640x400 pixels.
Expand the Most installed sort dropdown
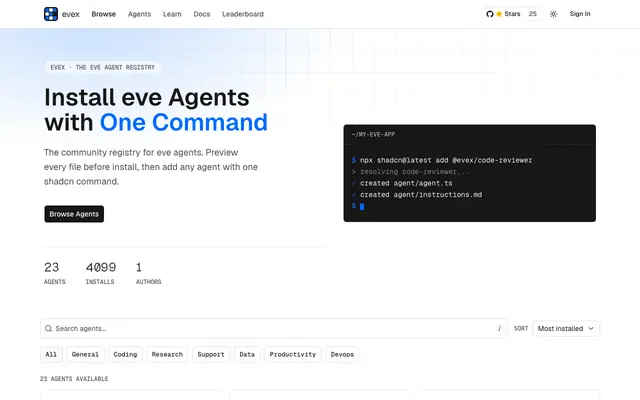click(x=566, y=329)
